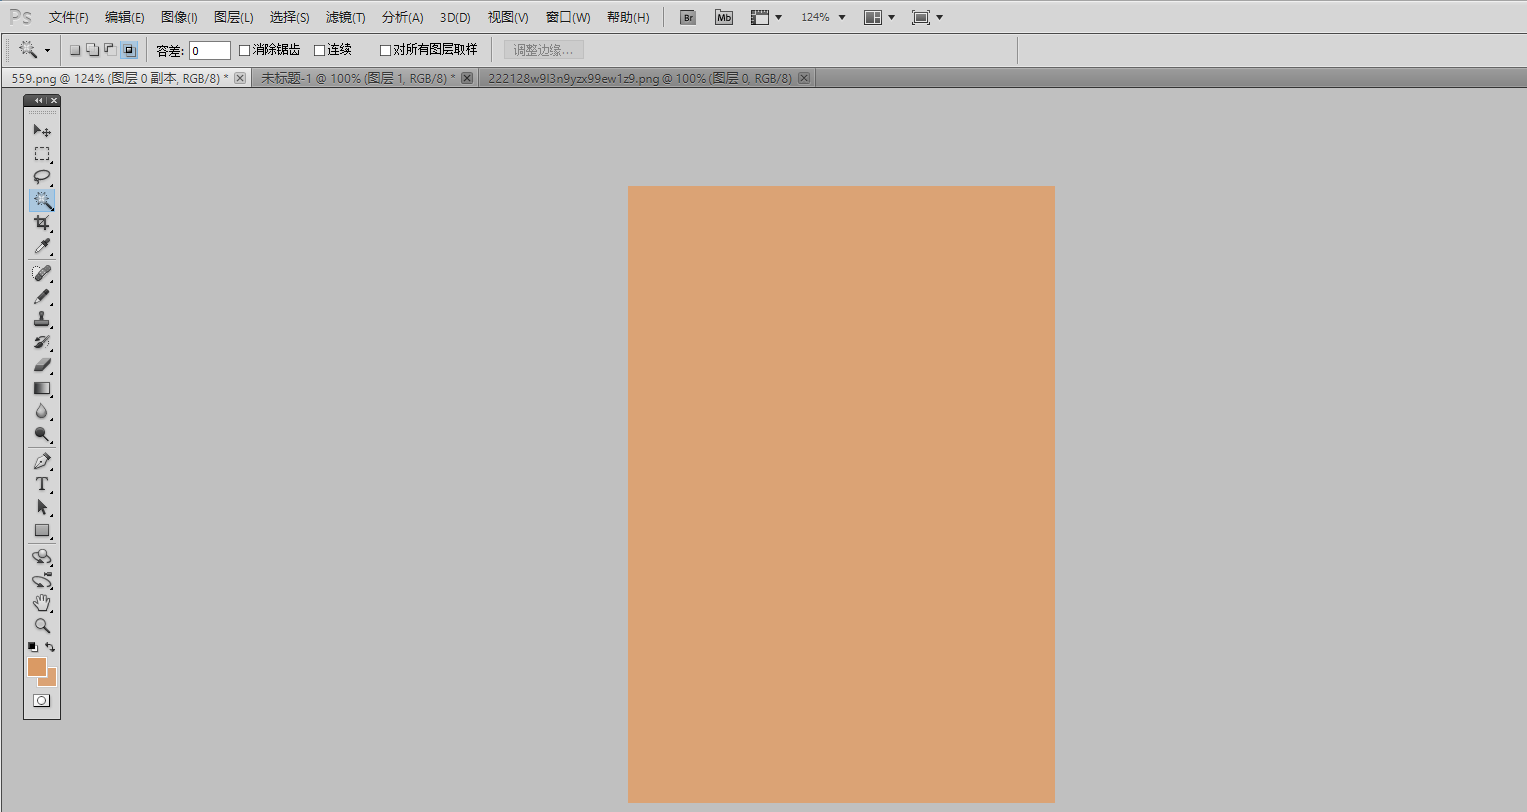Select the 3D Camera Rotate tool
The width and height of the screenshot is (1527, 812).
click(42, 581)
